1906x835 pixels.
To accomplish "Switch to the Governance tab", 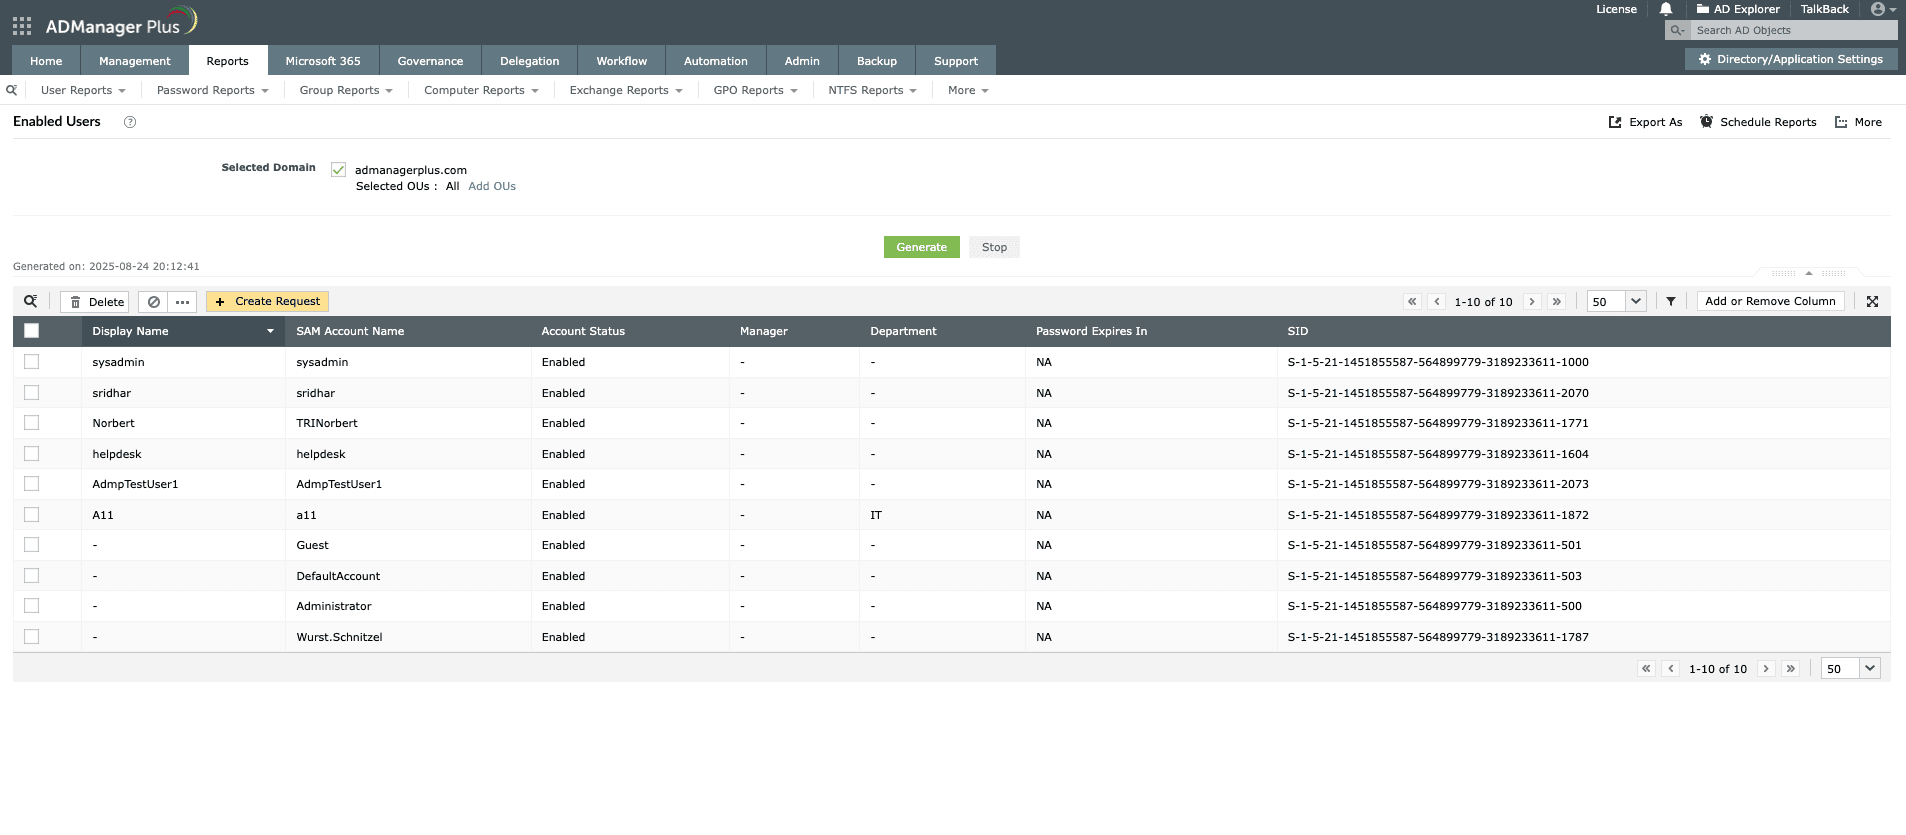I will point(430,60).
